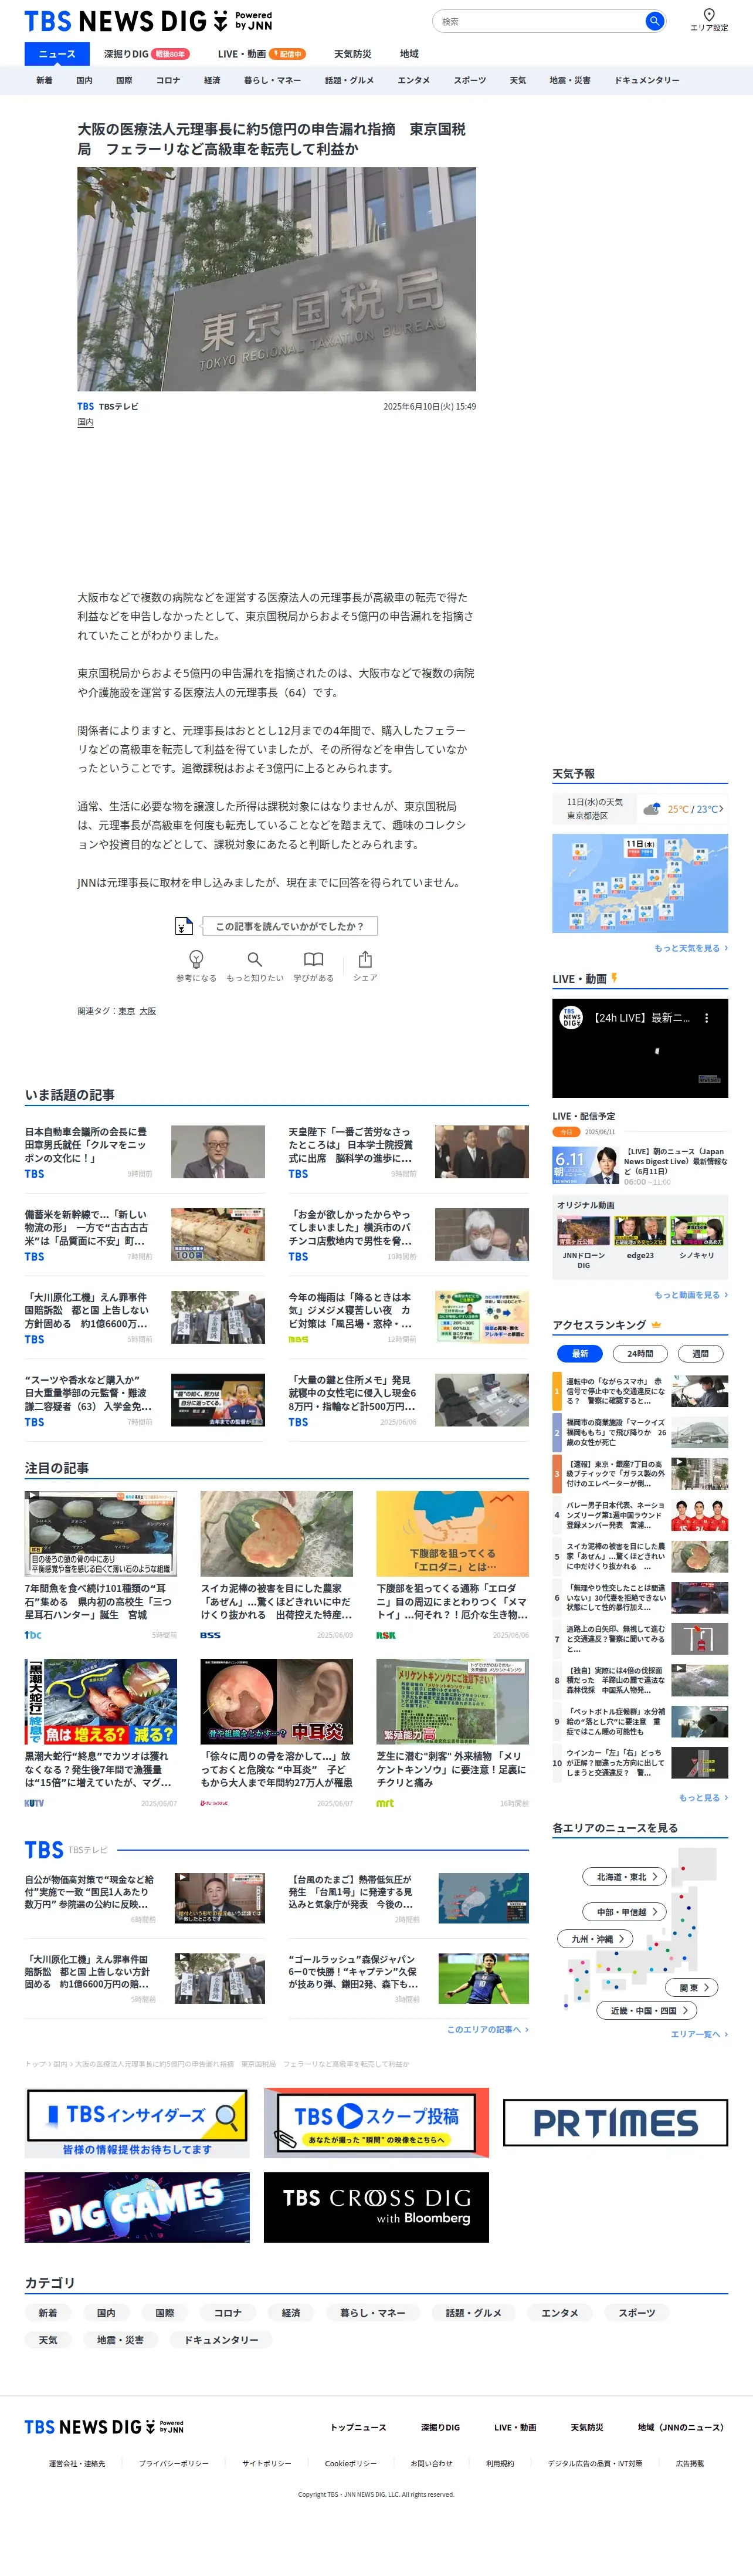Select the 最新 ranking filter
Image resolution: width=753 pixels, height=2576 pixels.
click(x=580, y=1354)
